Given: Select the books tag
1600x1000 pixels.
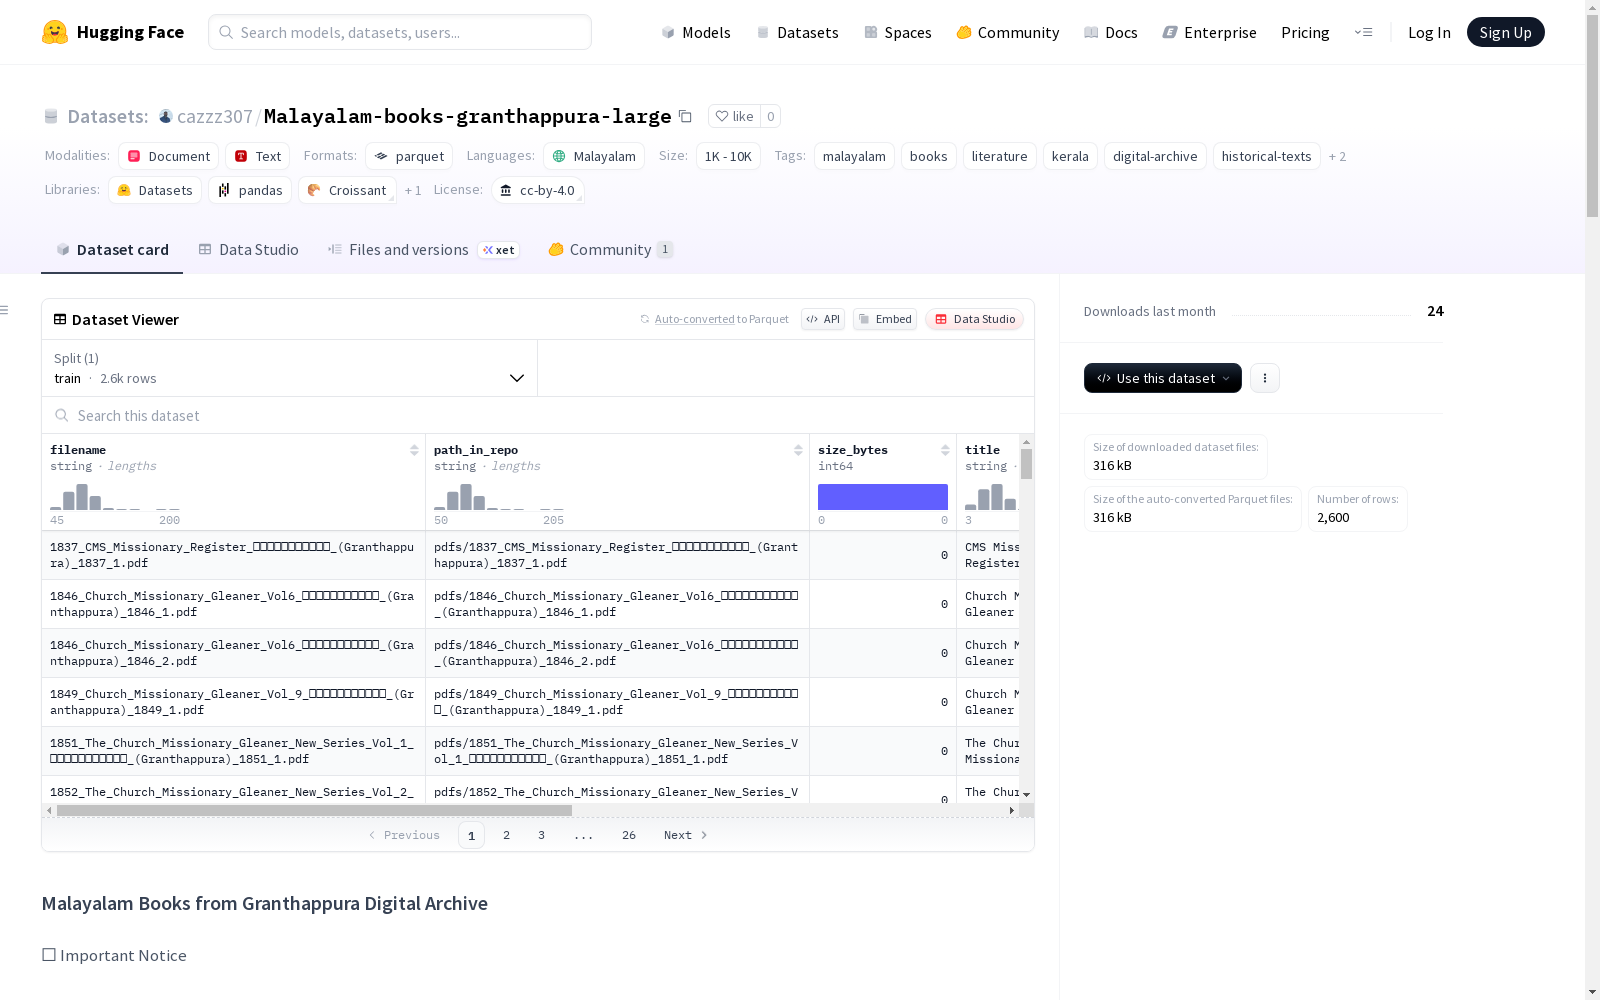Looking at the screenshot, I should coord(928,156).
